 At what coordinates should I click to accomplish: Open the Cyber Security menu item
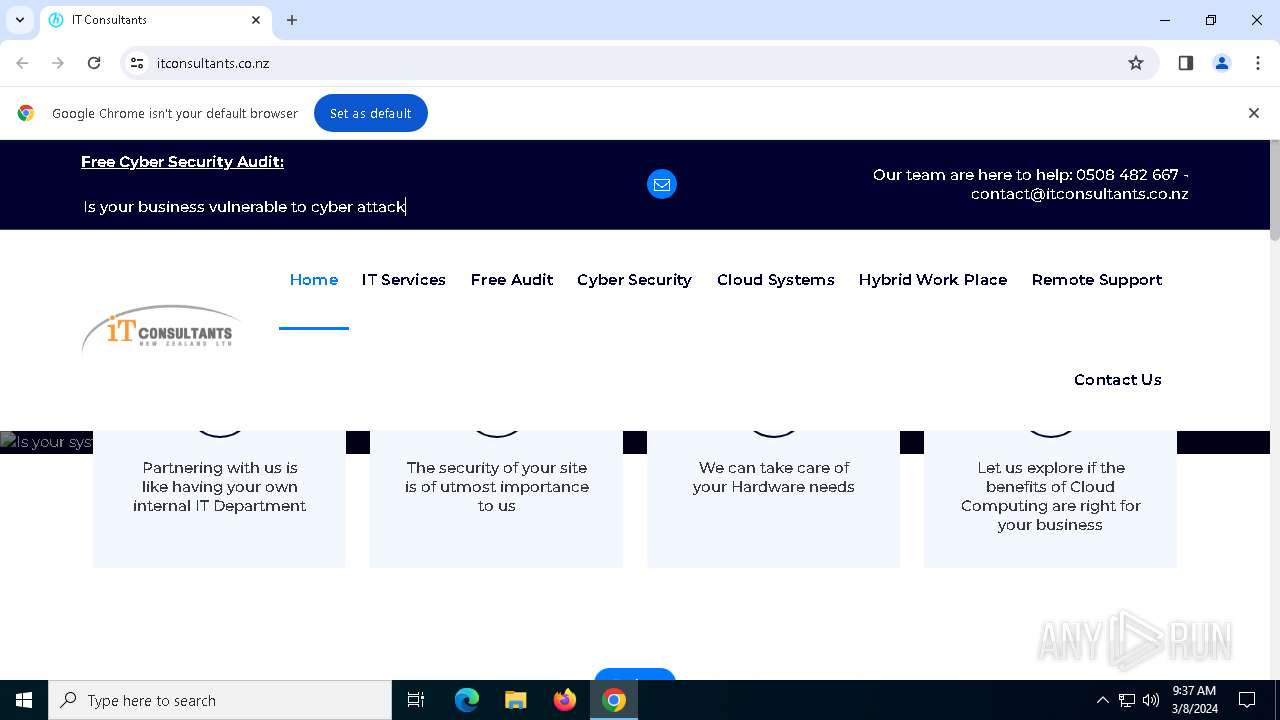(x=634, y=280)
